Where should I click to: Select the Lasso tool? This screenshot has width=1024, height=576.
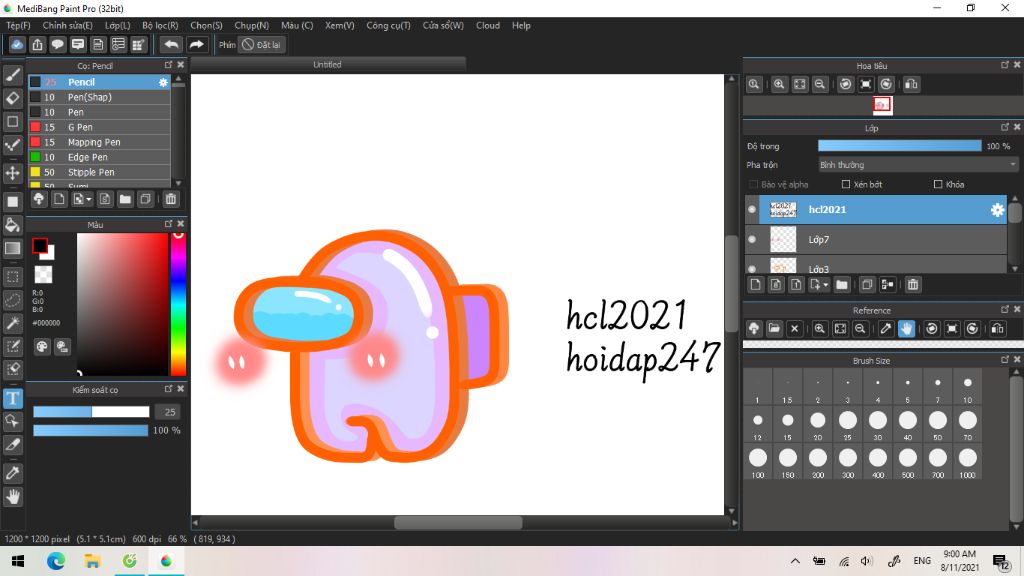(12, 300)
